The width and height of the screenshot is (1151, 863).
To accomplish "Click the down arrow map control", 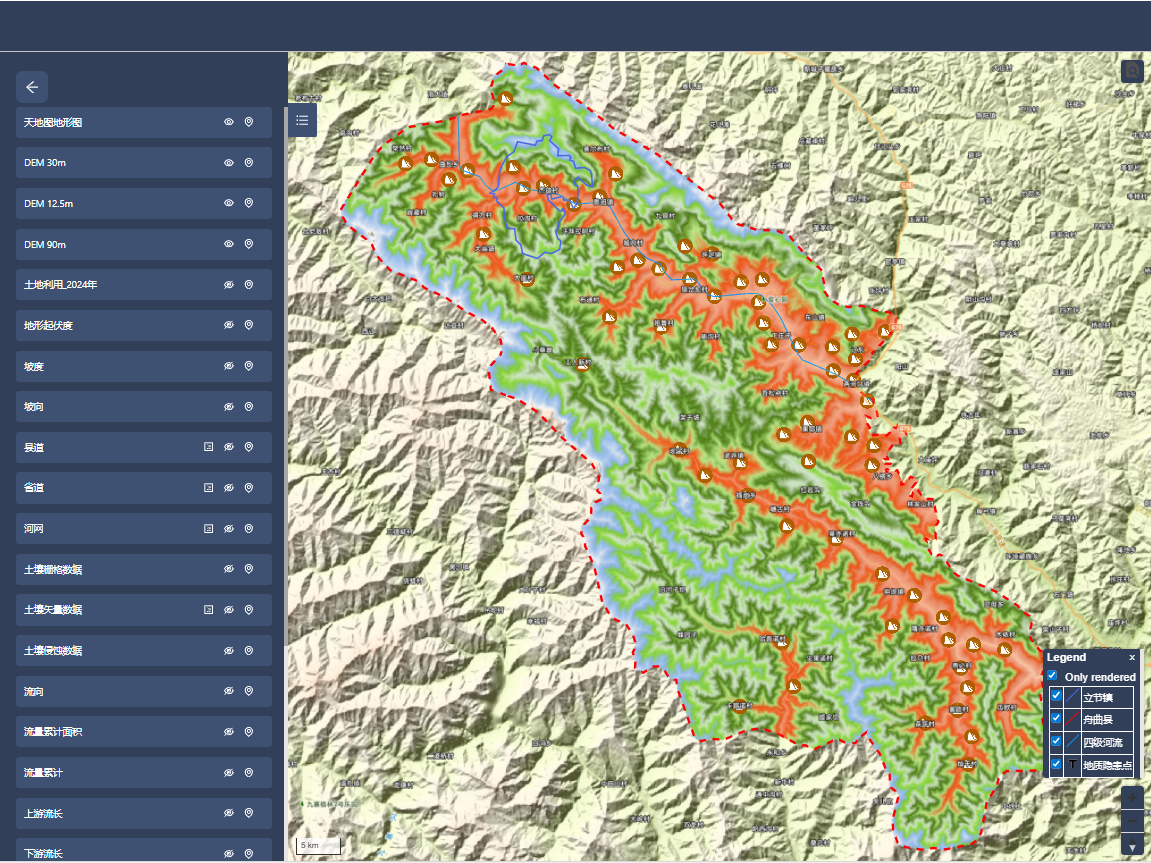I will coord(1132,847).
